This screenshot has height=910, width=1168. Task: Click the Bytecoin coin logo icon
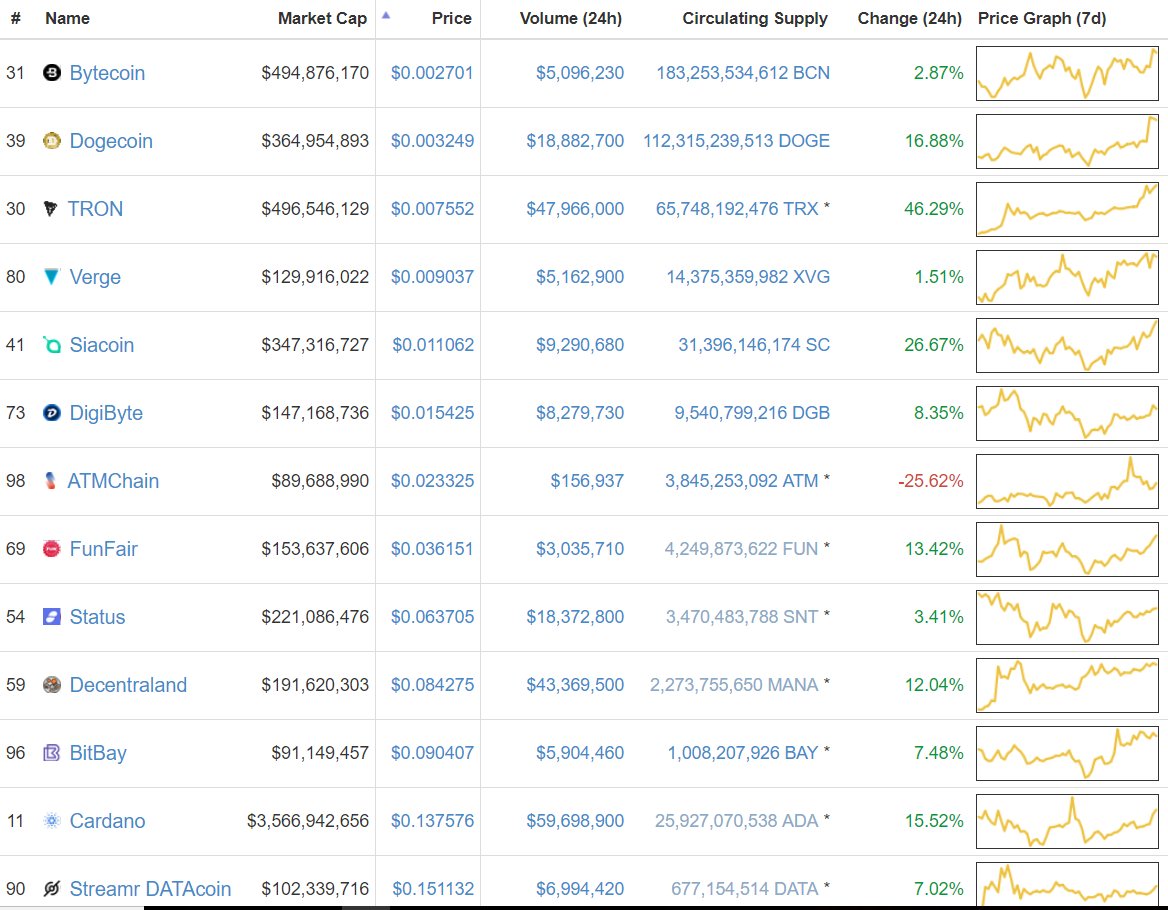click(51, 72)
